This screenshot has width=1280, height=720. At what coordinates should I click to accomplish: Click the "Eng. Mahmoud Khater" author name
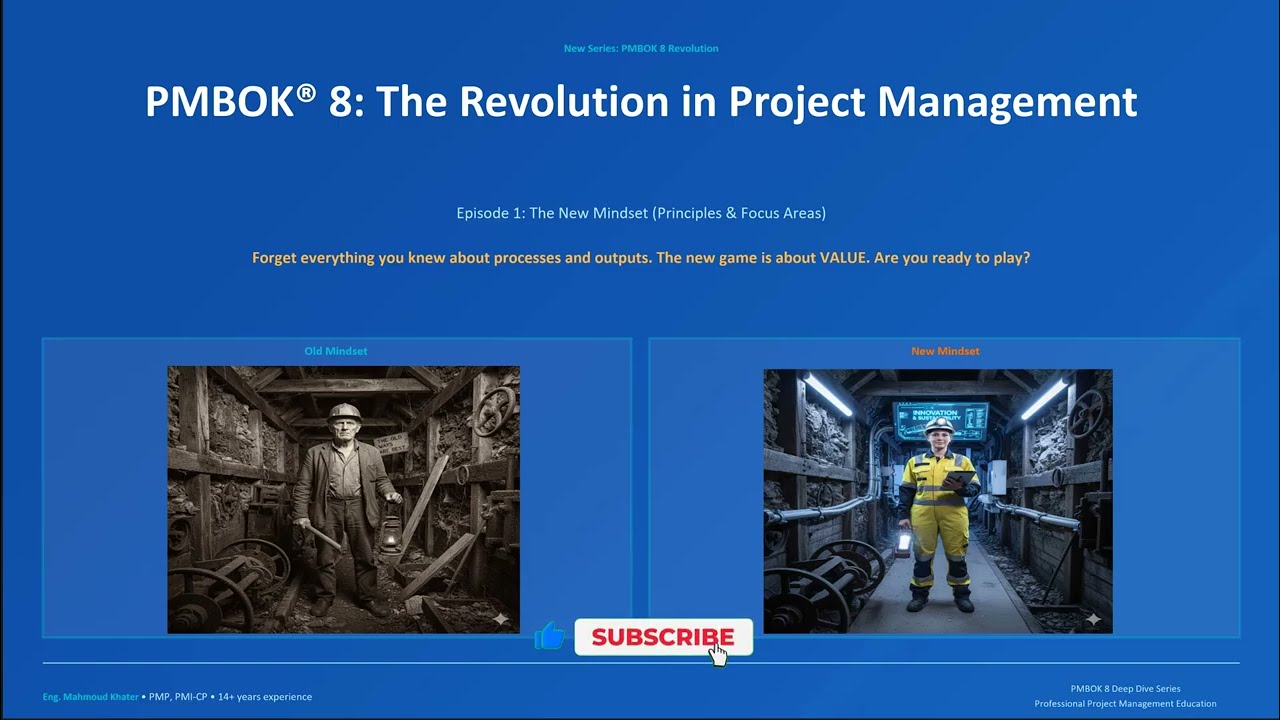pos(89,697)
